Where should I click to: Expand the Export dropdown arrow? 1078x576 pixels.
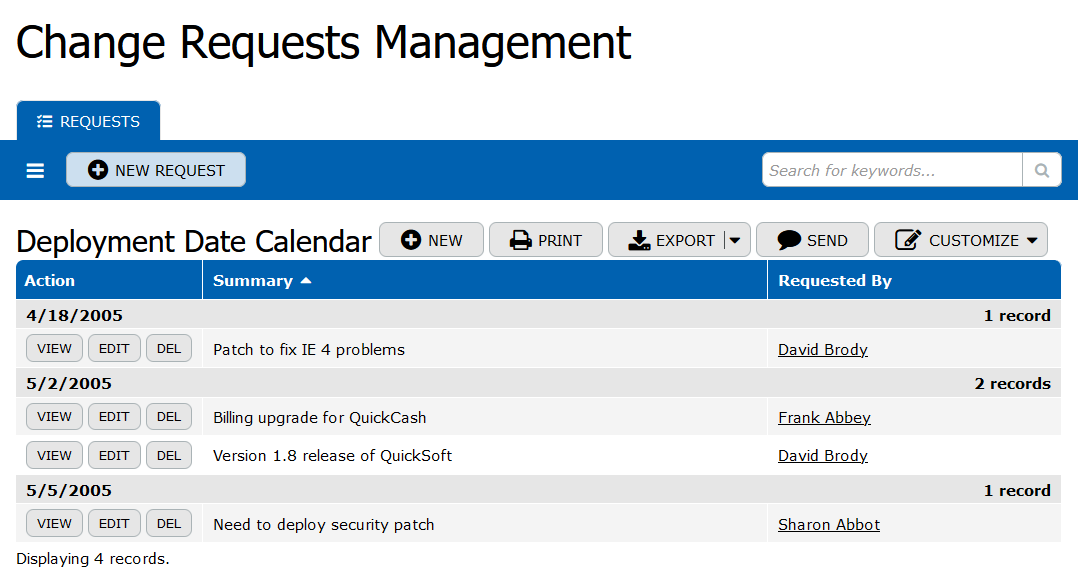pos(735,240)
